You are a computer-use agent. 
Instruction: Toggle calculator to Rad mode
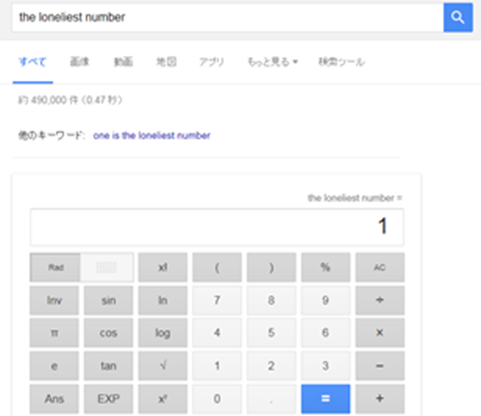coord(55,267)
